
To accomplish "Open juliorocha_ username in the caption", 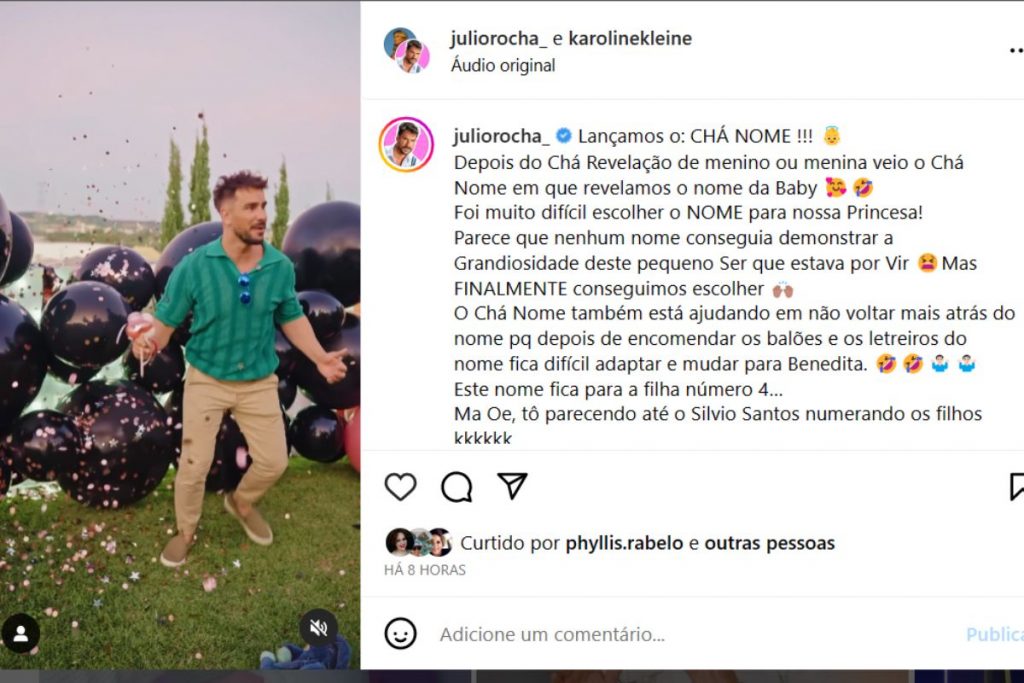I will (502, 136).
